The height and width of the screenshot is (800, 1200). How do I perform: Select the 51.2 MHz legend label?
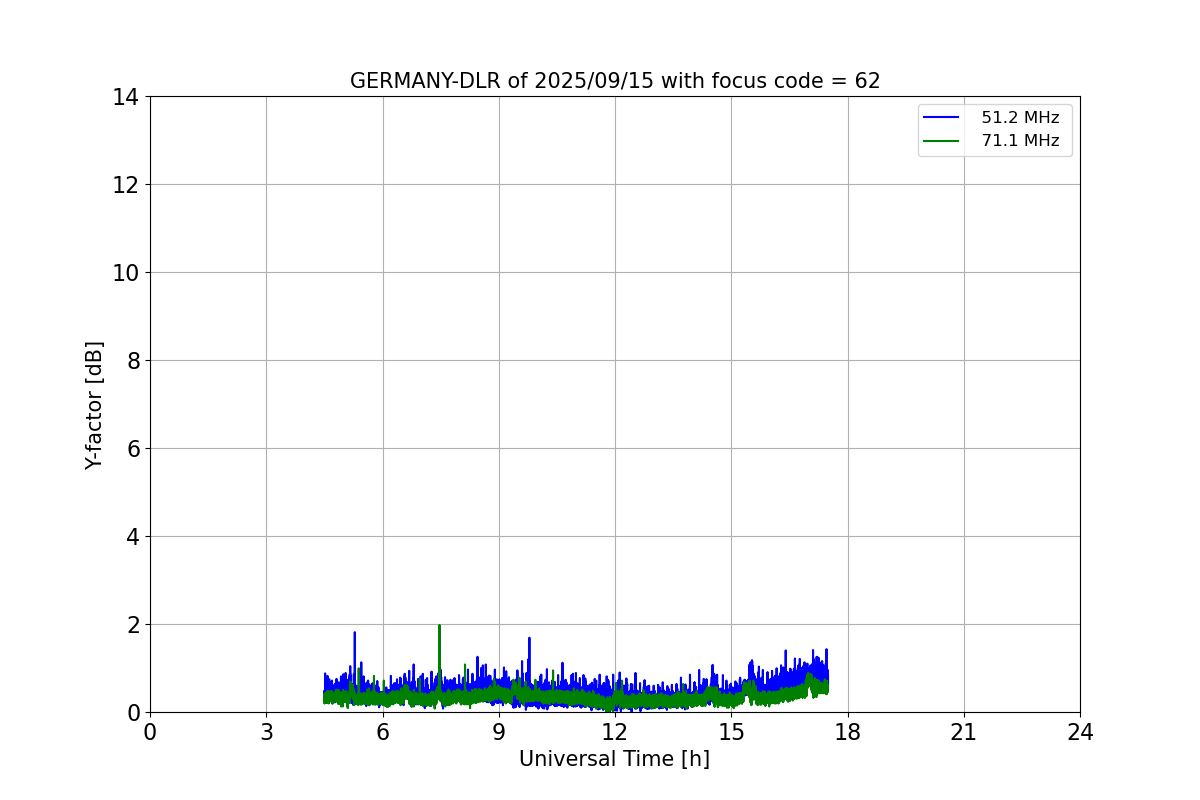click(1020, 118)
